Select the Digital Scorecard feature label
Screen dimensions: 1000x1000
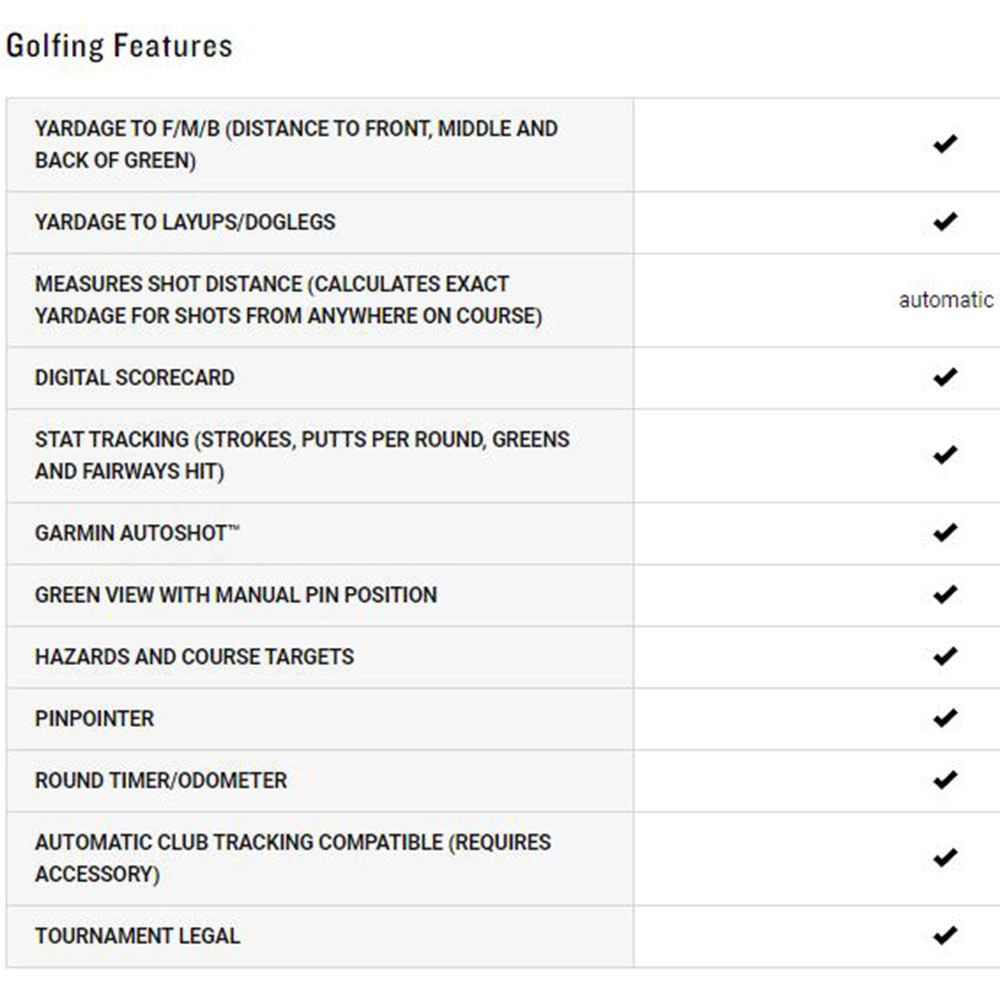click(135, 378)
